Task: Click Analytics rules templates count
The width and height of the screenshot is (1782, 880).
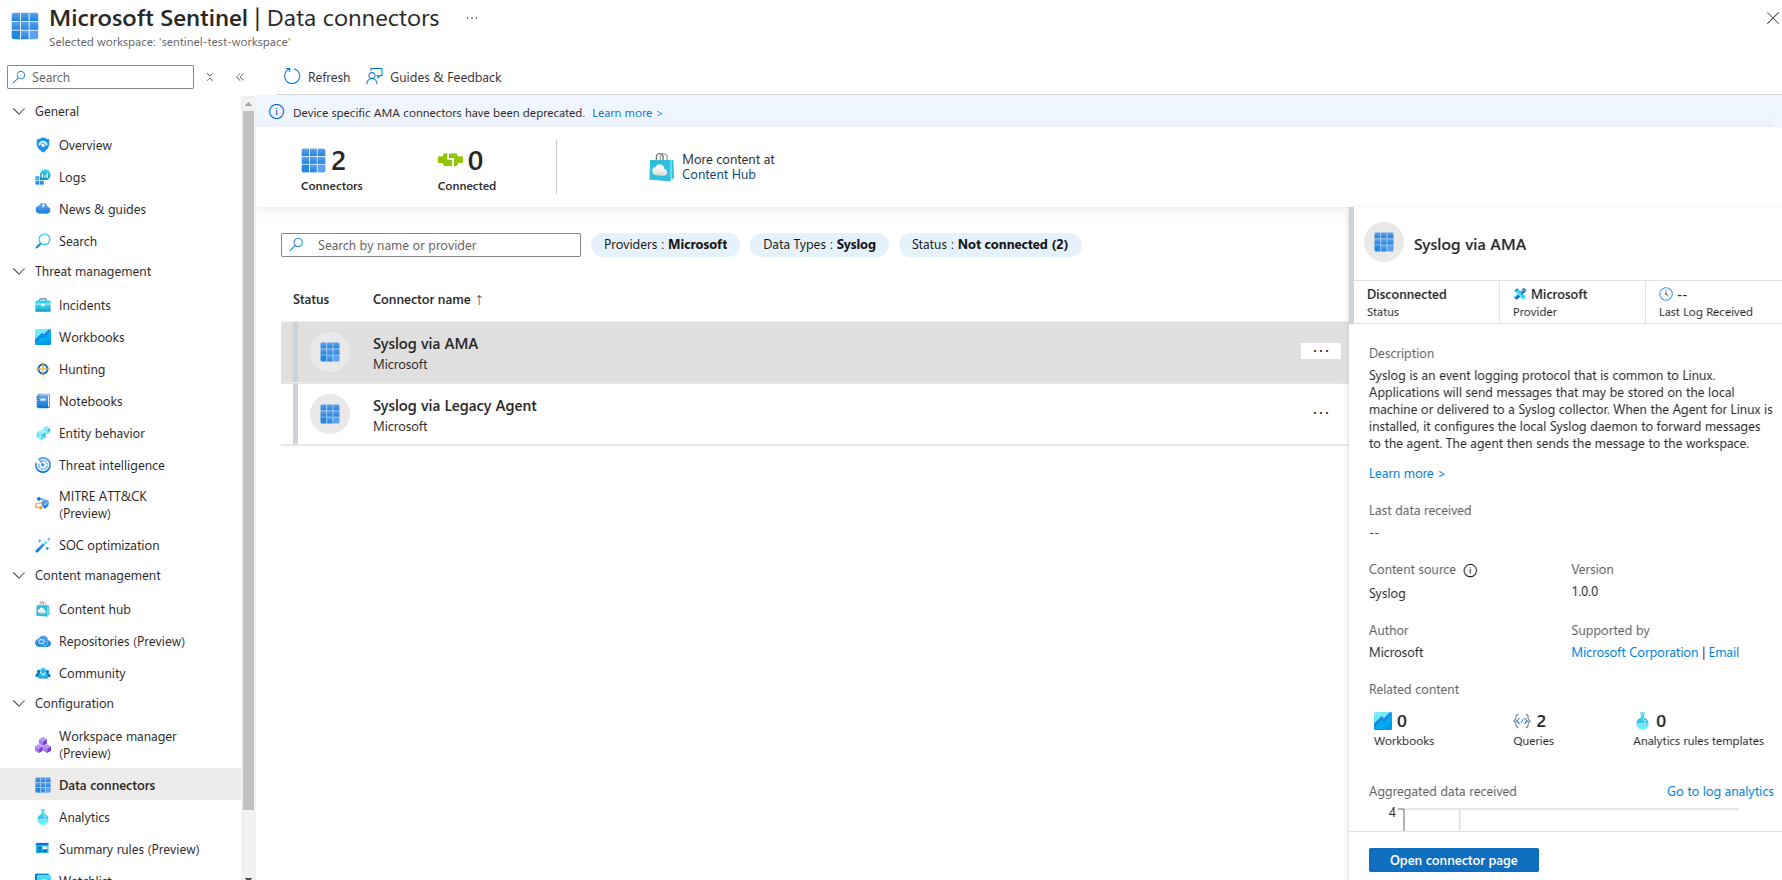Action: click(x=1698, y=730)
